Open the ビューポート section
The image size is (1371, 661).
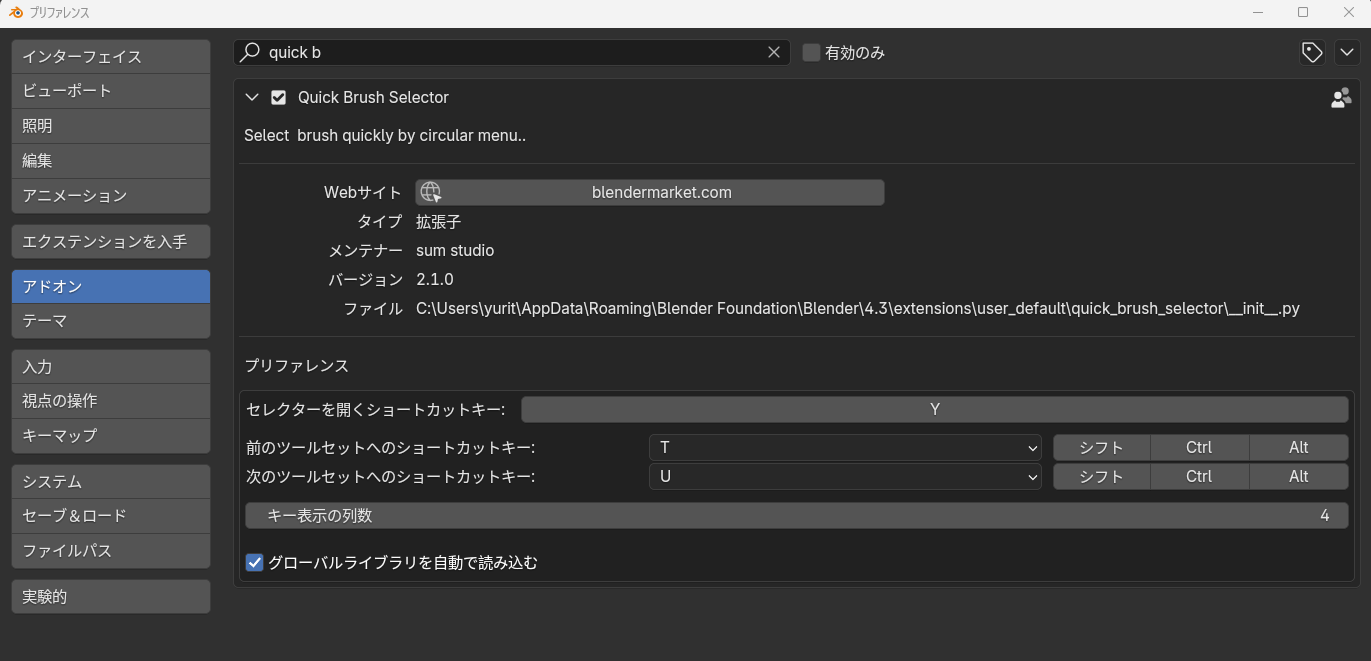pyautogui.click(x=111, y=90)
